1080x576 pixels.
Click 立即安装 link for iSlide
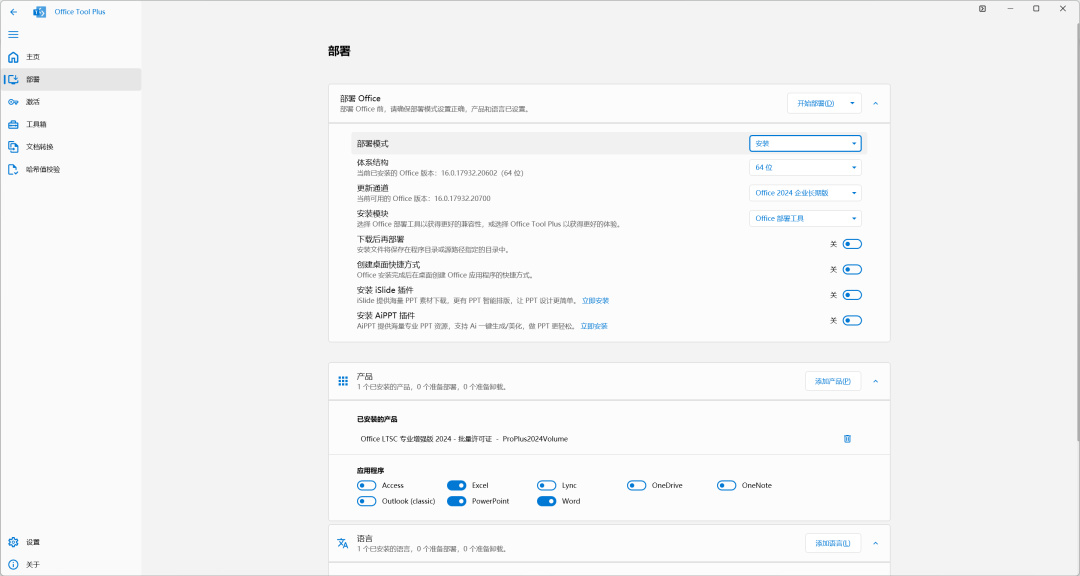coord(595,300)
